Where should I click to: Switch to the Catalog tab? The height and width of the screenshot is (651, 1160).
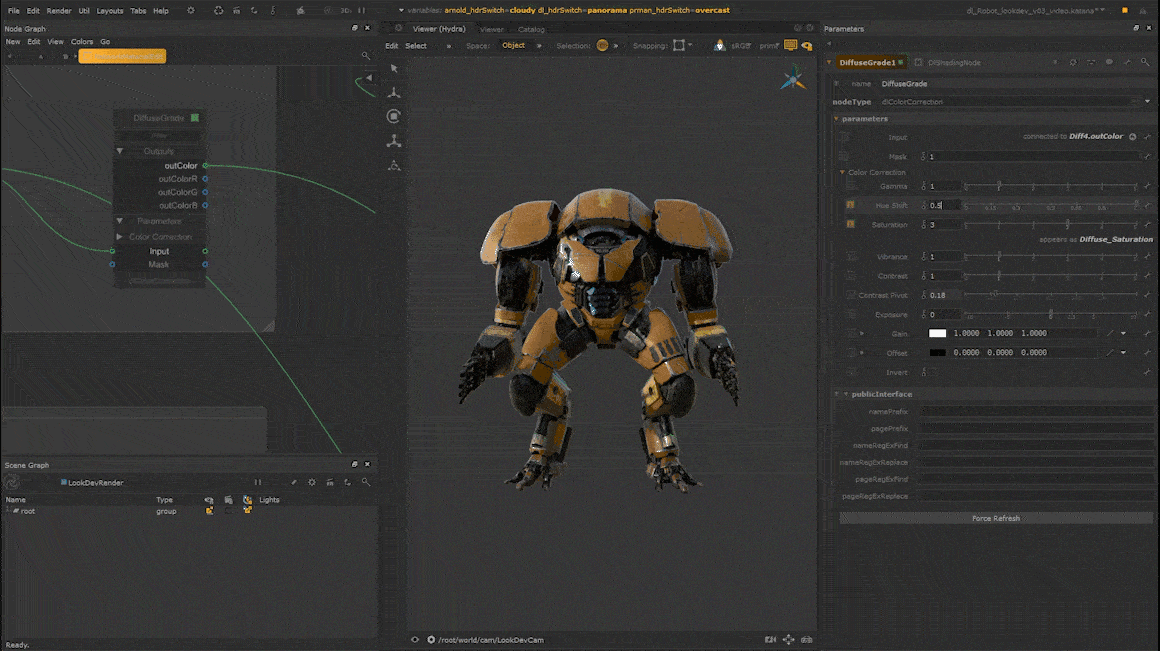[x=531, y=29]
